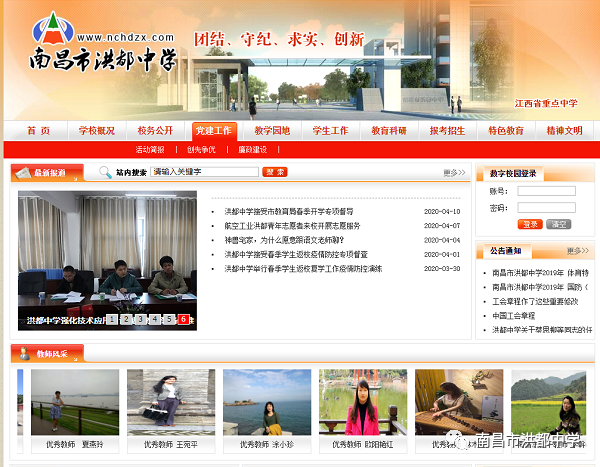Show slide 5 in news slideshow
600x467 pixels.
point(169,319)
